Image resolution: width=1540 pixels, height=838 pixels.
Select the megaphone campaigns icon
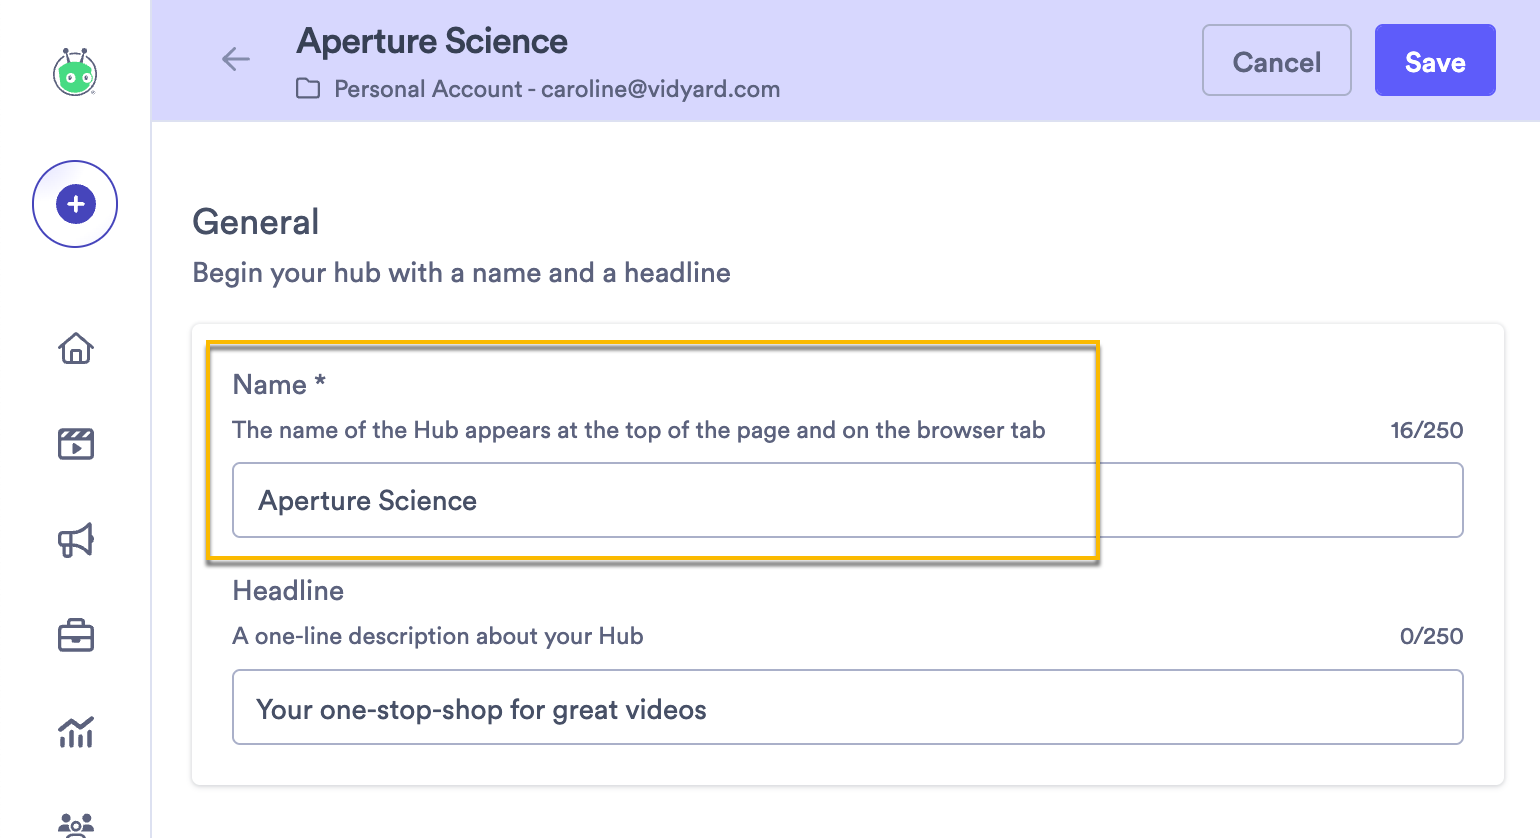tap(75, 539)
